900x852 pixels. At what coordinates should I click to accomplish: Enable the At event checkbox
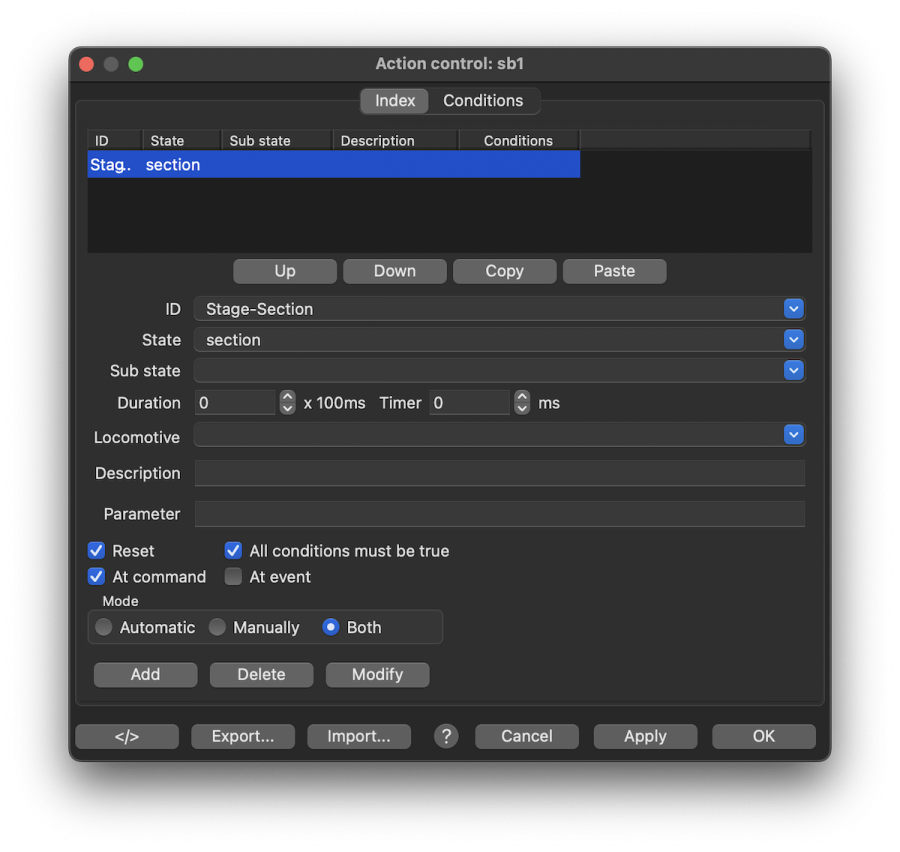[x=233, y=577]
